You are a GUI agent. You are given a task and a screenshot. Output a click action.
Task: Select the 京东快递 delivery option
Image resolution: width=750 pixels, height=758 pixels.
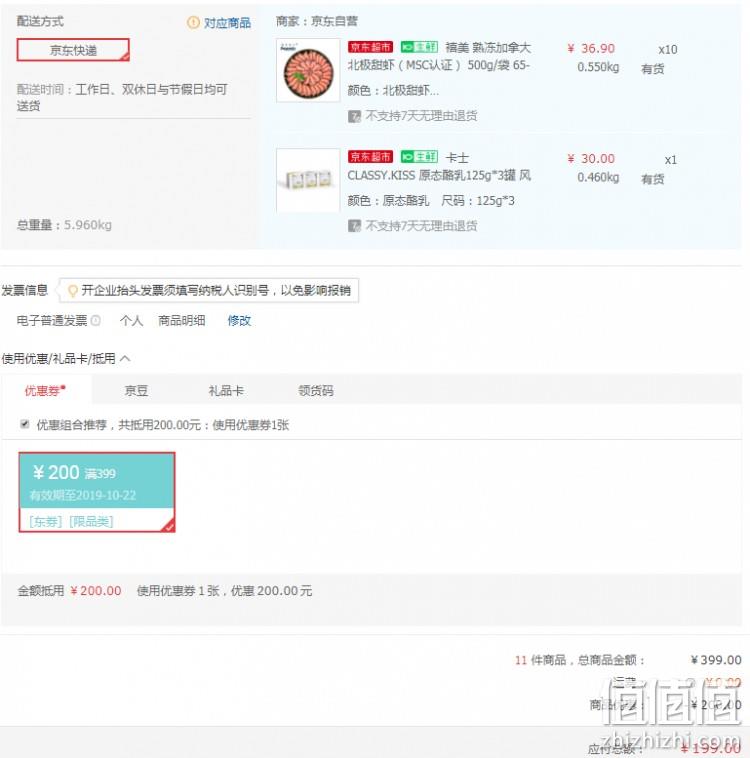click(x=73, y=50)
